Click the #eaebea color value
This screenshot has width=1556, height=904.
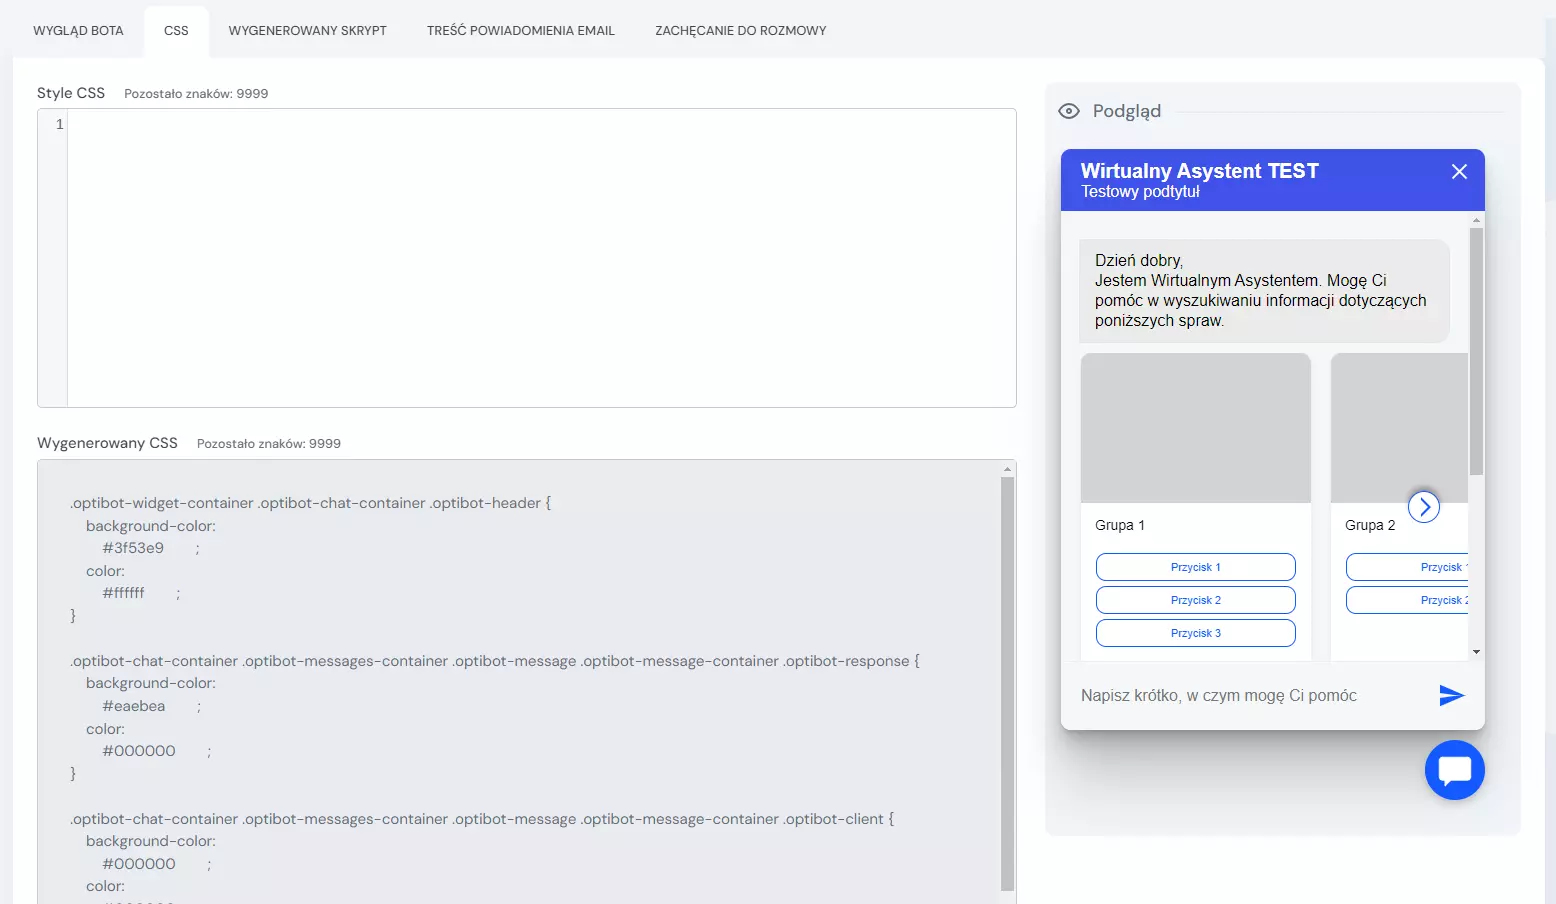tap(134, 706)
